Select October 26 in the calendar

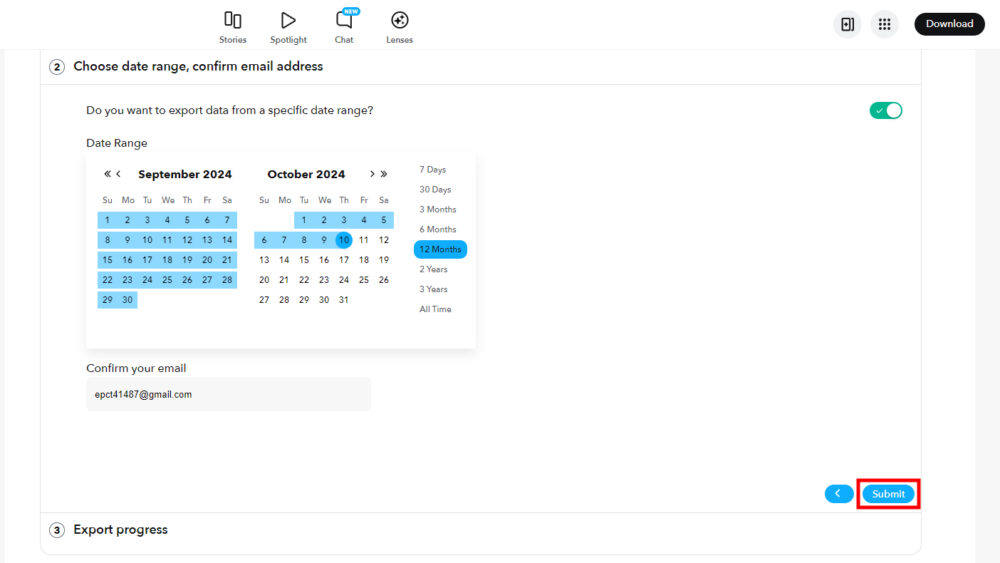(383, 279)
